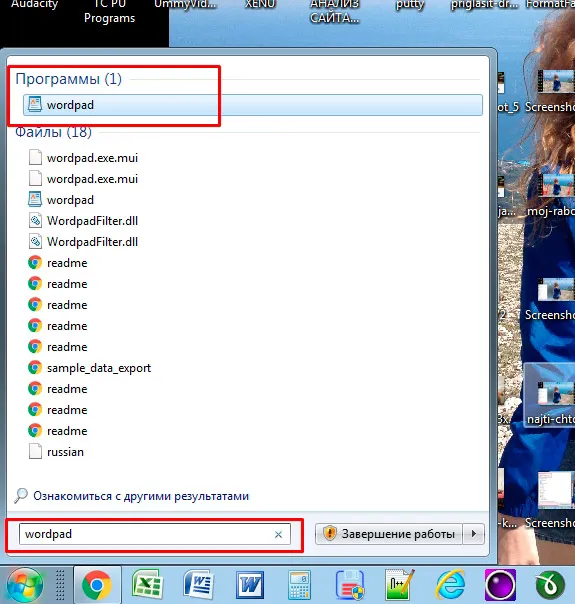Open the purple sphere app in the taskbar
This screenshot has height=604, width=575.
pyautogui.click(x=500, y=585)
